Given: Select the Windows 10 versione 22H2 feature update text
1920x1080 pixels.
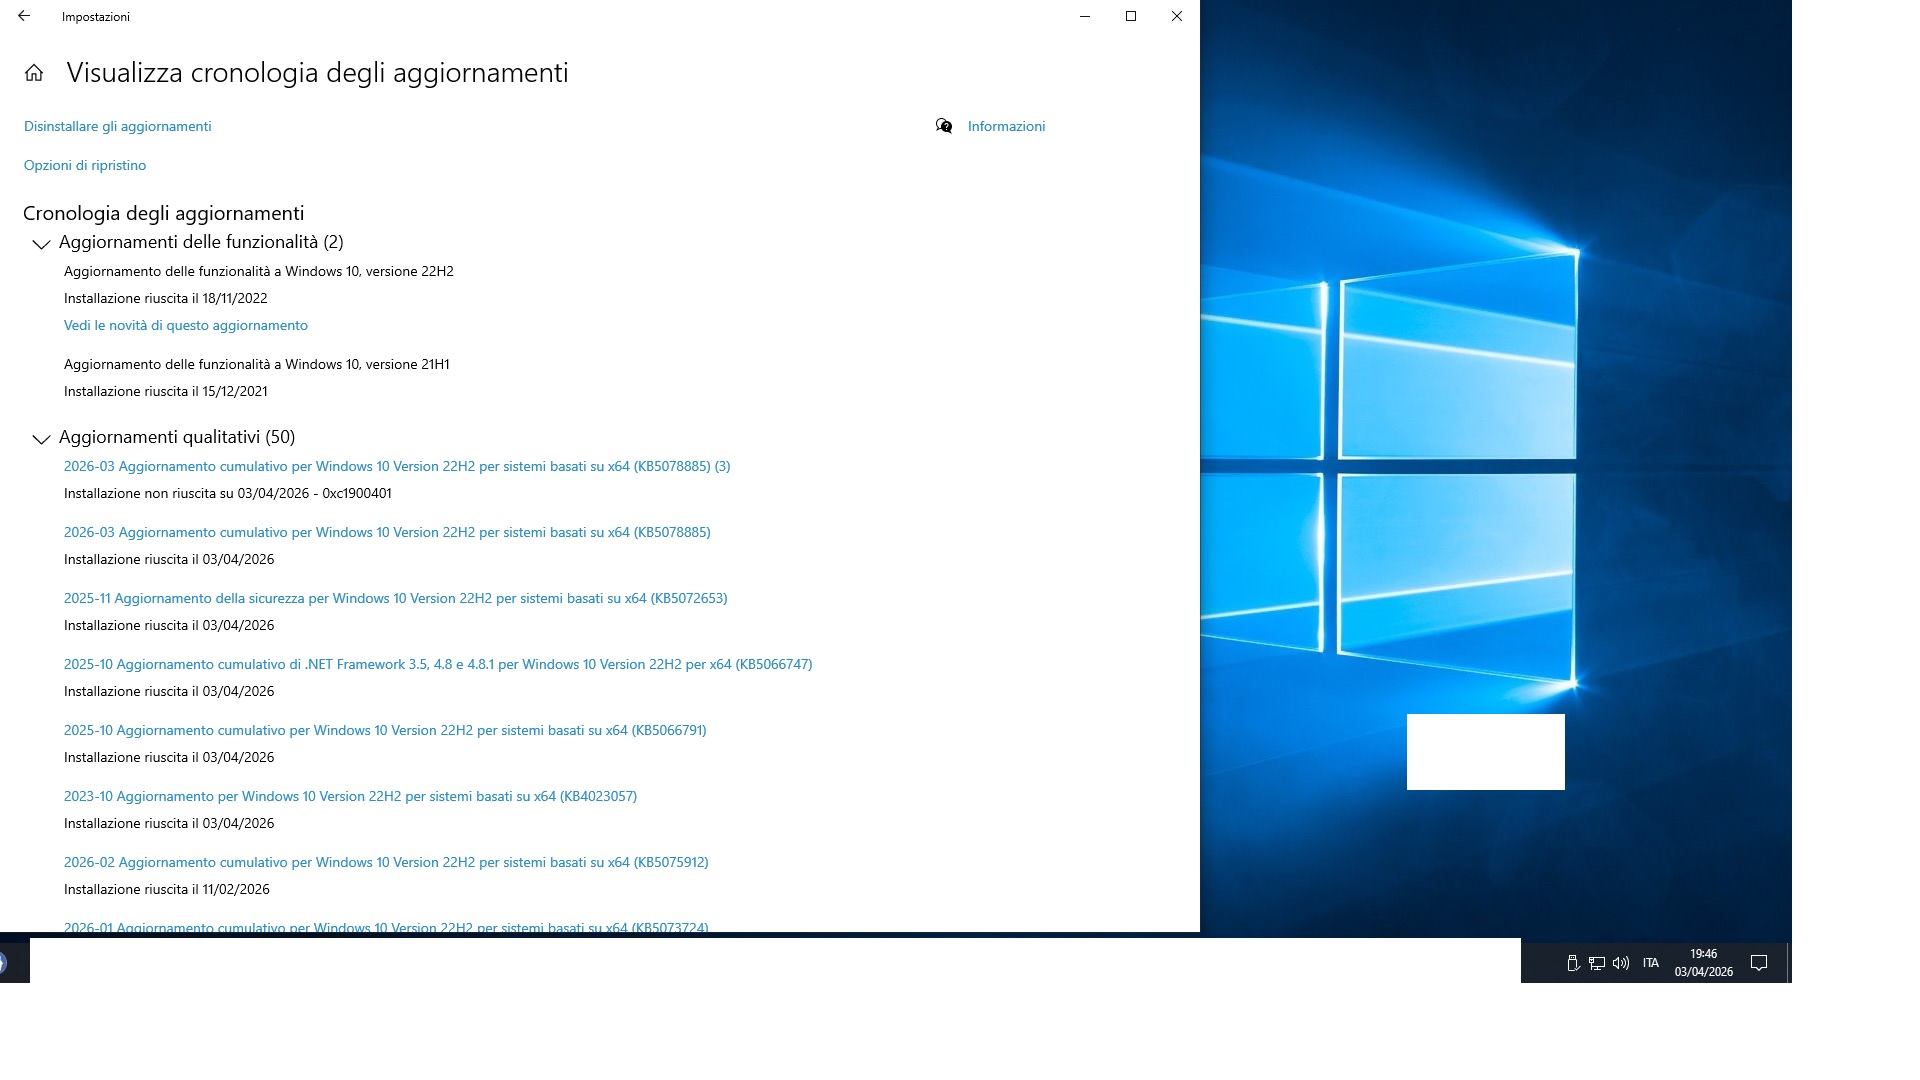Looking at the screenshot, I should (x=259, y=271).
